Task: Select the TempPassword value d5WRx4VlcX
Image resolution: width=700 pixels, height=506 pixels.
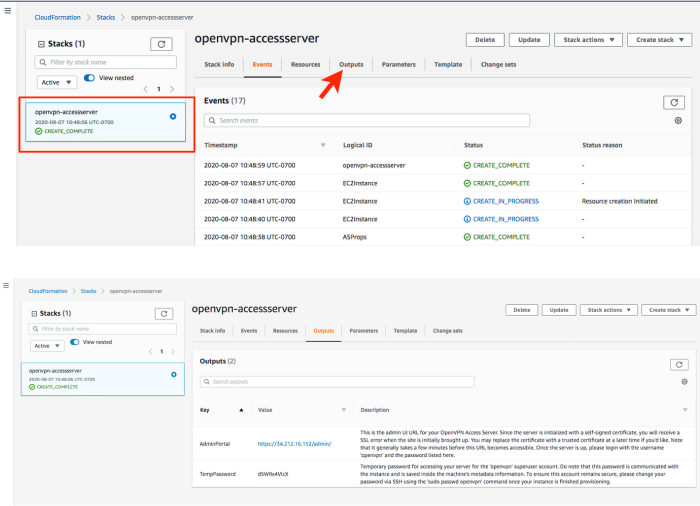Action: 273,474
